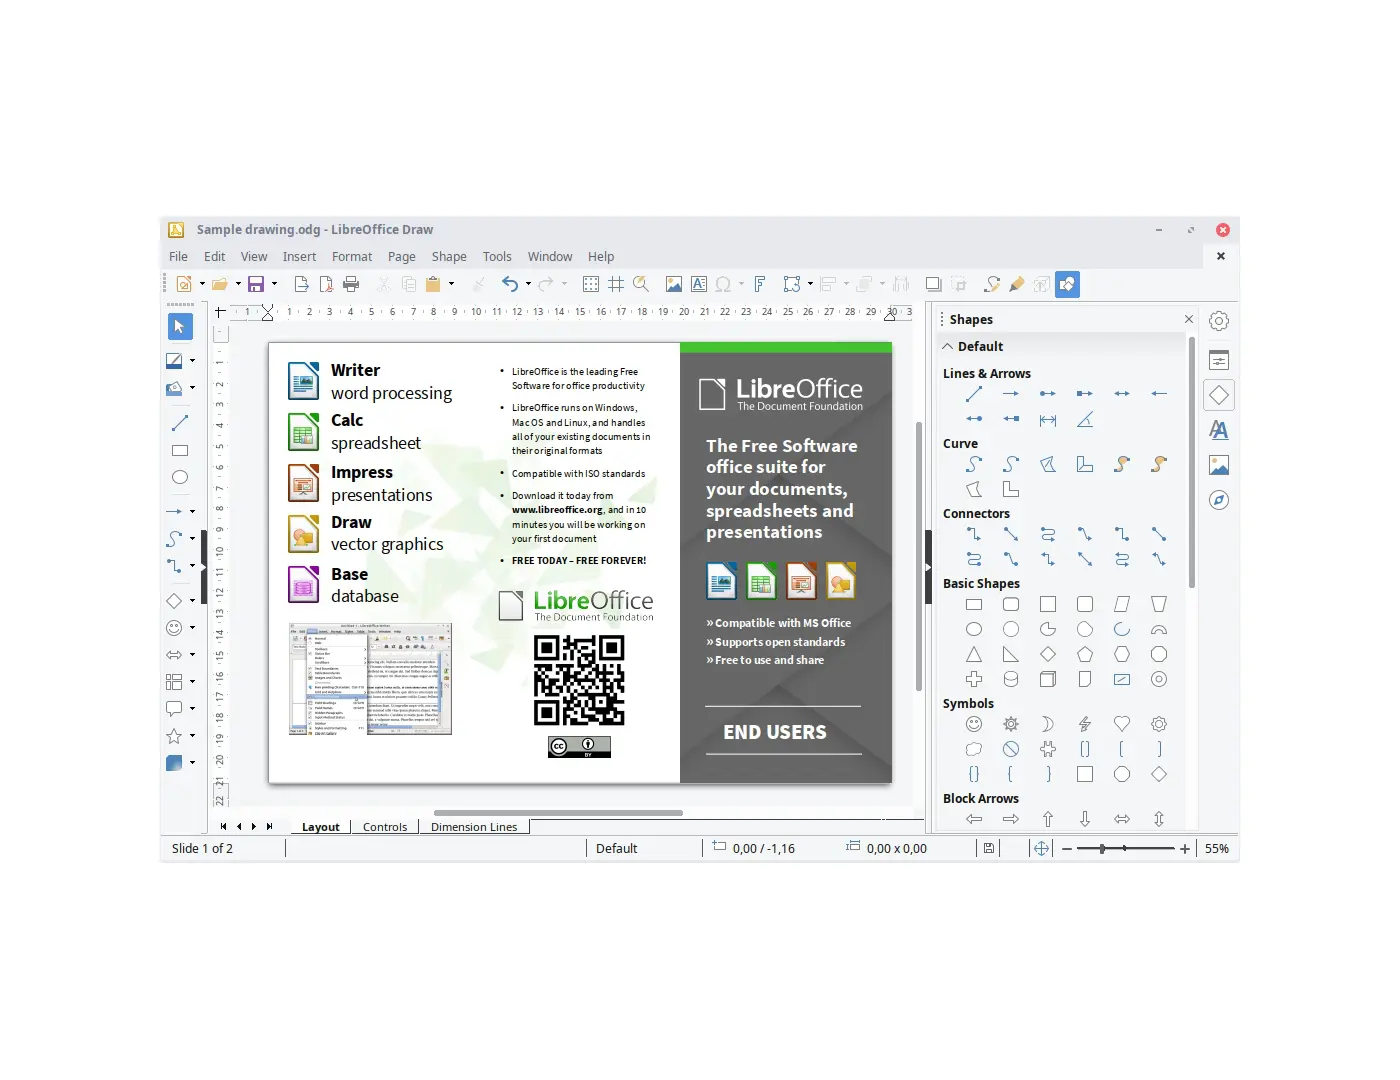Pick the smiley face symbol in Shapes panel
The height and width of the screenshot is (1080, 1400).
(974, 724)
